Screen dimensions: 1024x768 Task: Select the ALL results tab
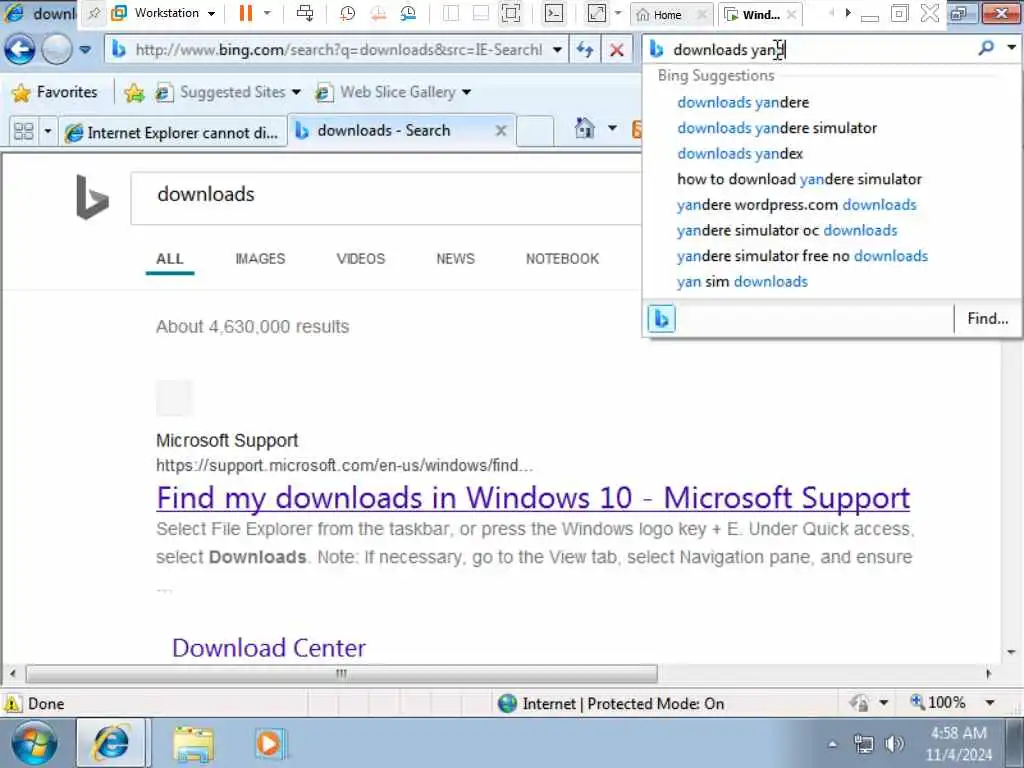170,259
